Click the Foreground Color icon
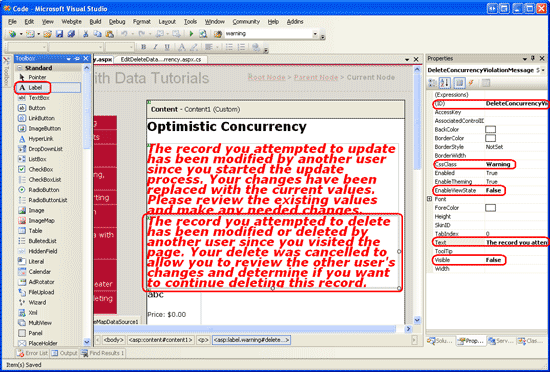This screenshot has height=372, width=550. [x=182, y=47]
